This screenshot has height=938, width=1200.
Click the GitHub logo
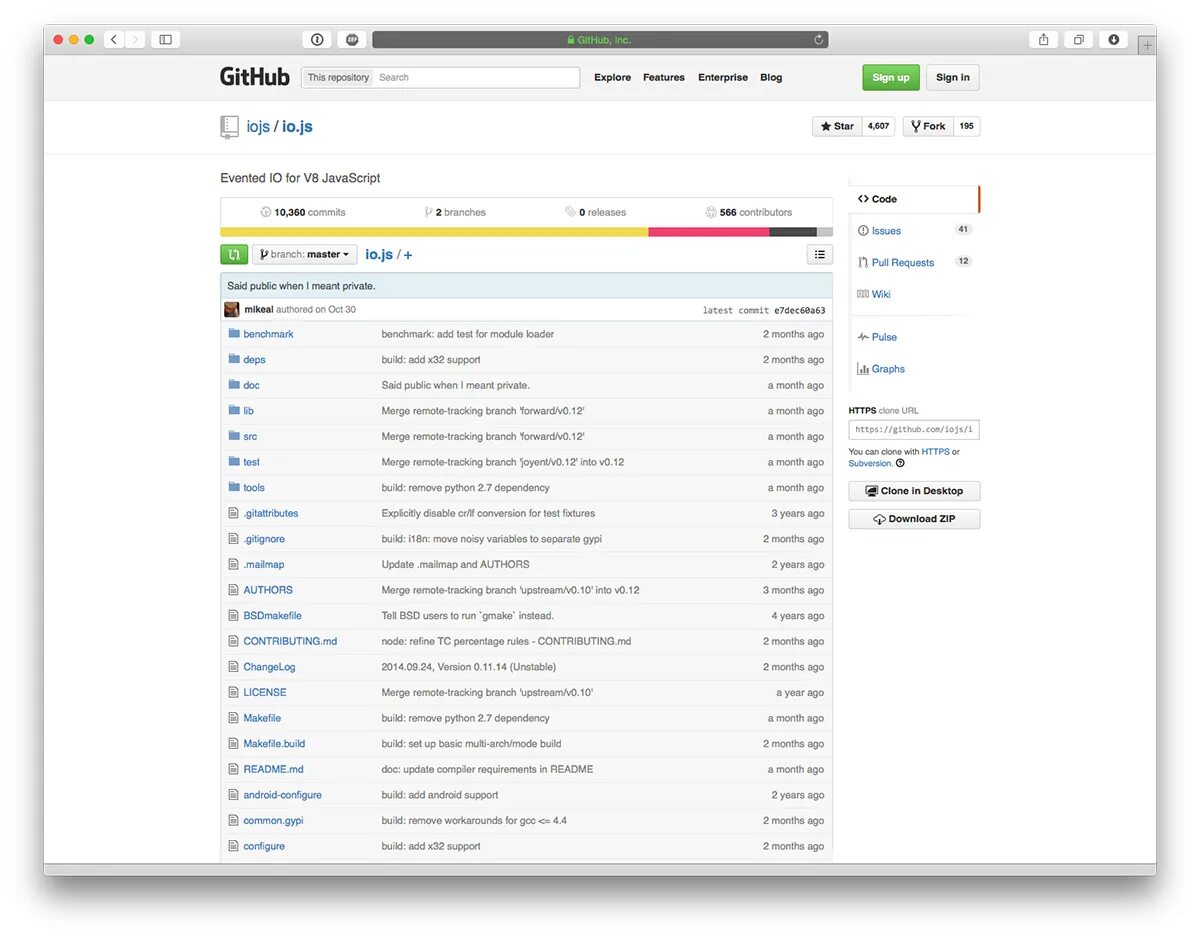255,77
